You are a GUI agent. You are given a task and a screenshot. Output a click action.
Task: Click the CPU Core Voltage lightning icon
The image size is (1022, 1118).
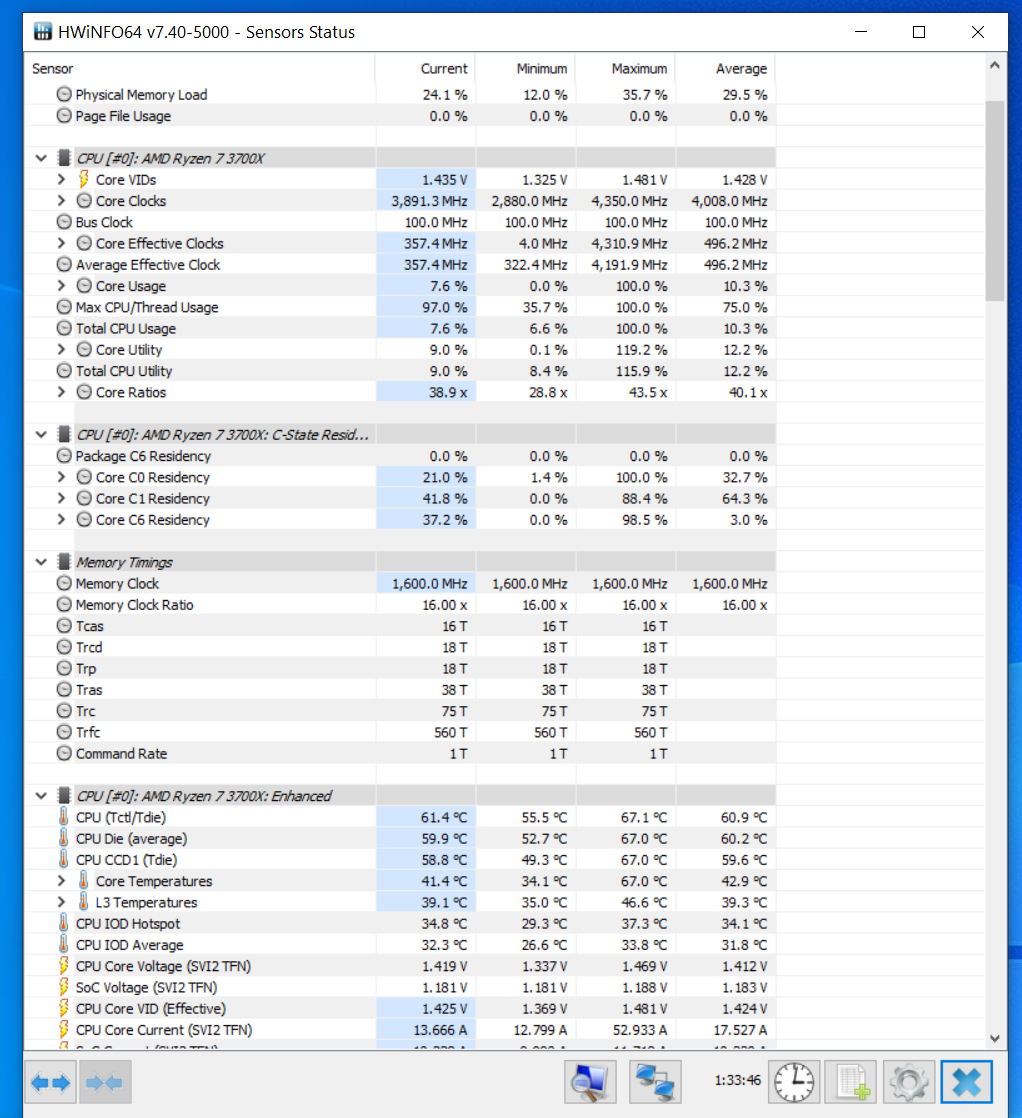tap(63, 965)
